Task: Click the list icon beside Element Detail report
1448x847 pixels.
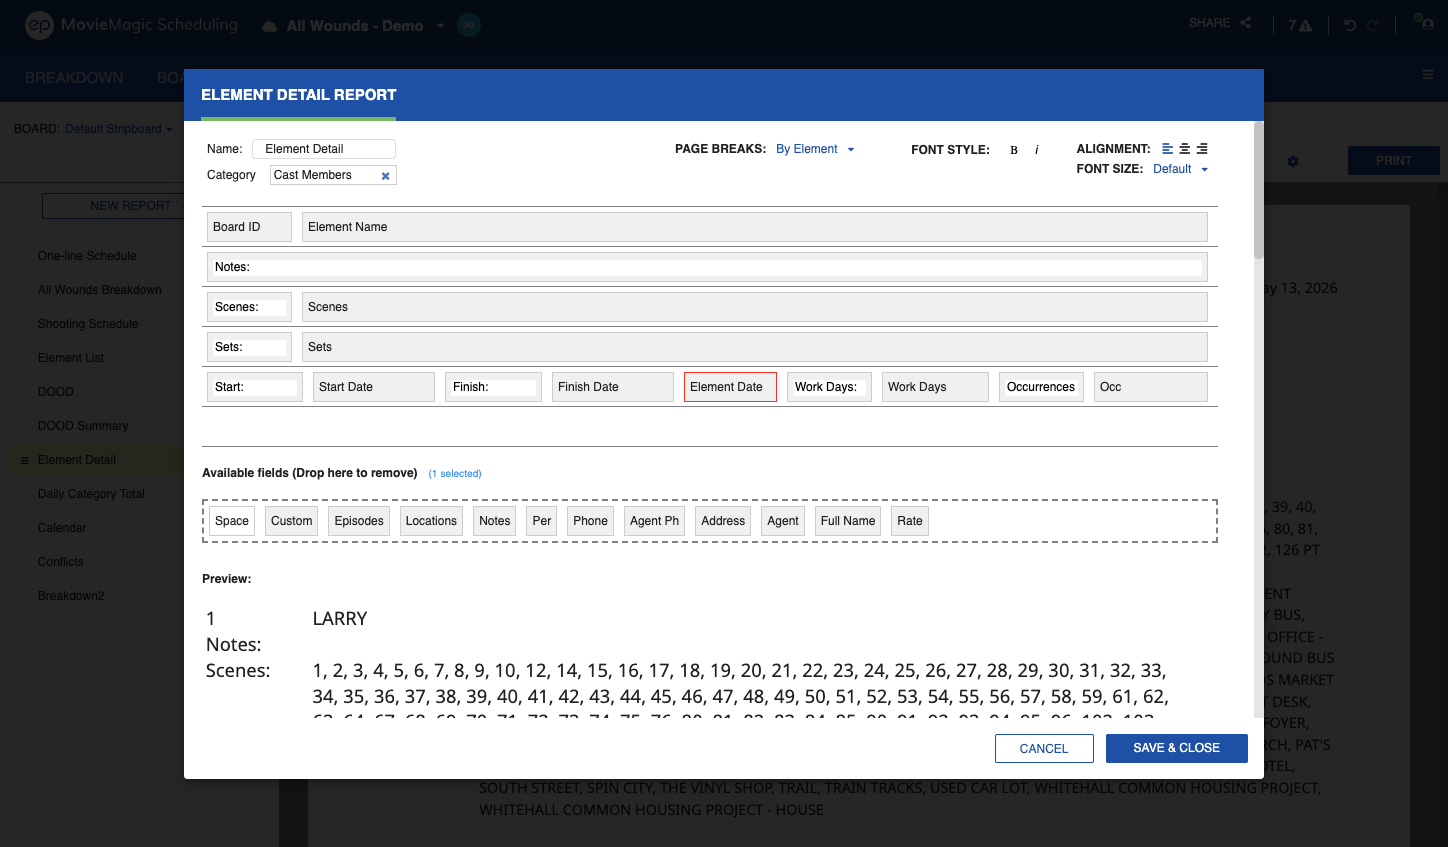Action: pyautogui.click(x=25, y=461)
